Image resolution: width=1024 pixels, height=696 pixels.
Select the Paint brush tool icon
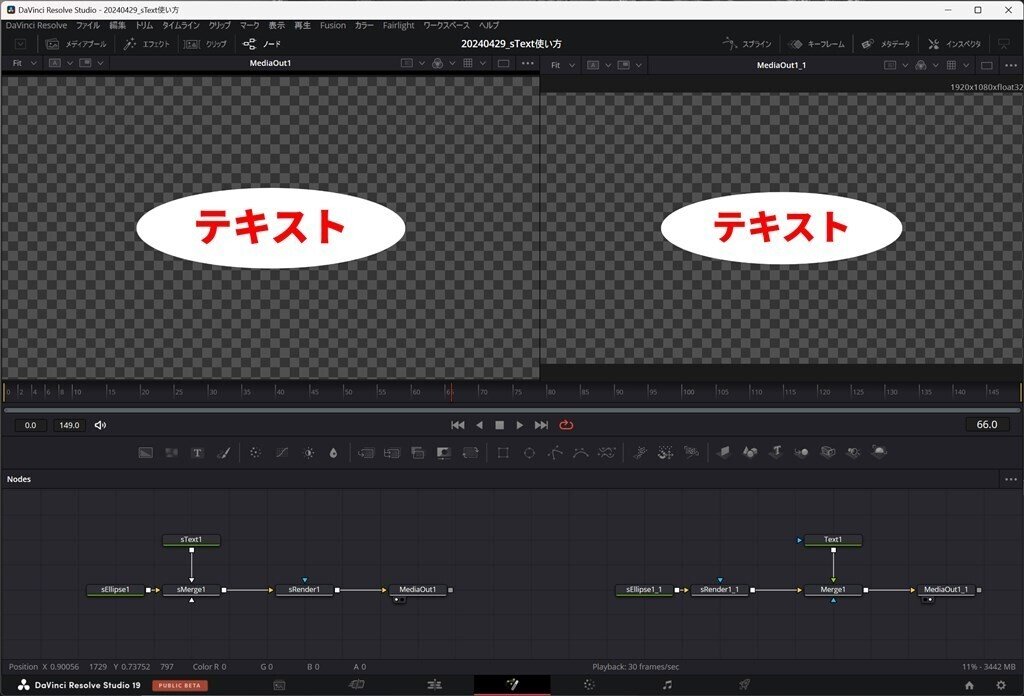pos(223,452)
